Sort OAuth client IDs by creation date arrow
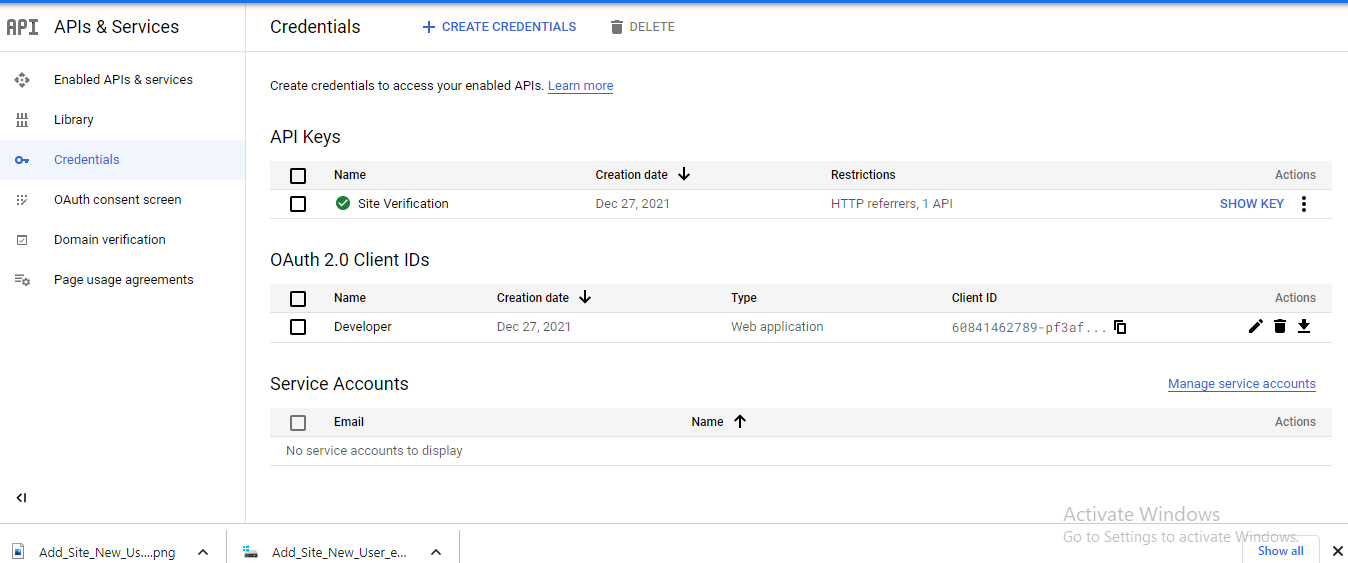 coord(585,297)
